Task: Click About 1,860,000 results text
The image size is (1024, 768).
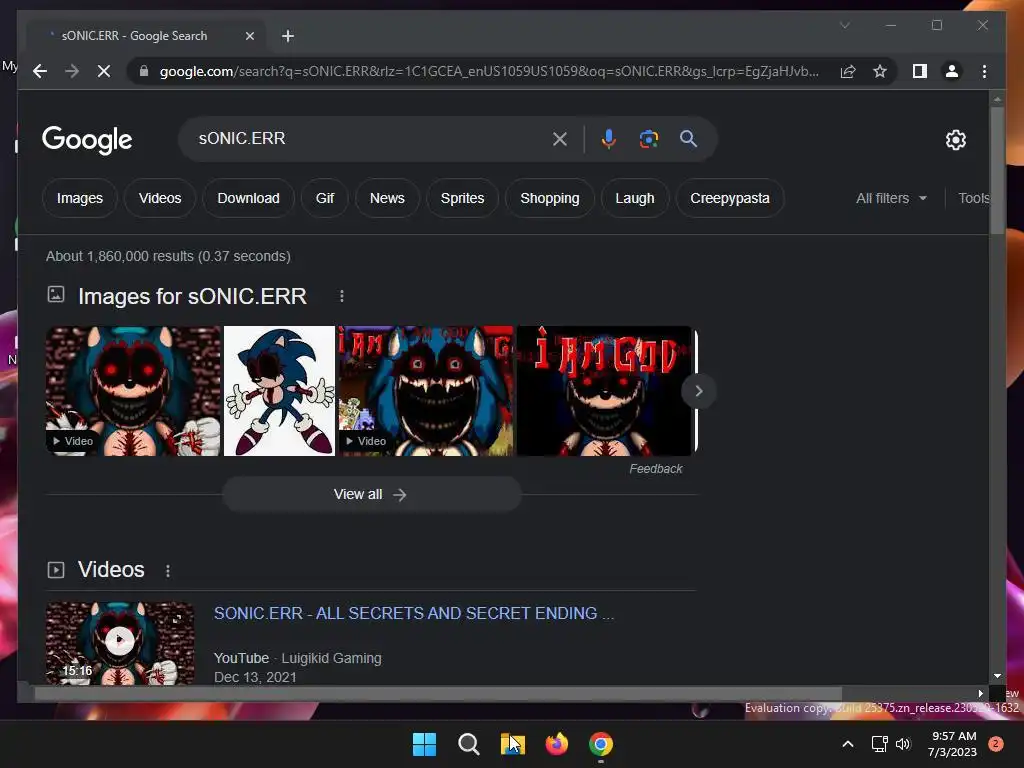Action: click(168, 256)
